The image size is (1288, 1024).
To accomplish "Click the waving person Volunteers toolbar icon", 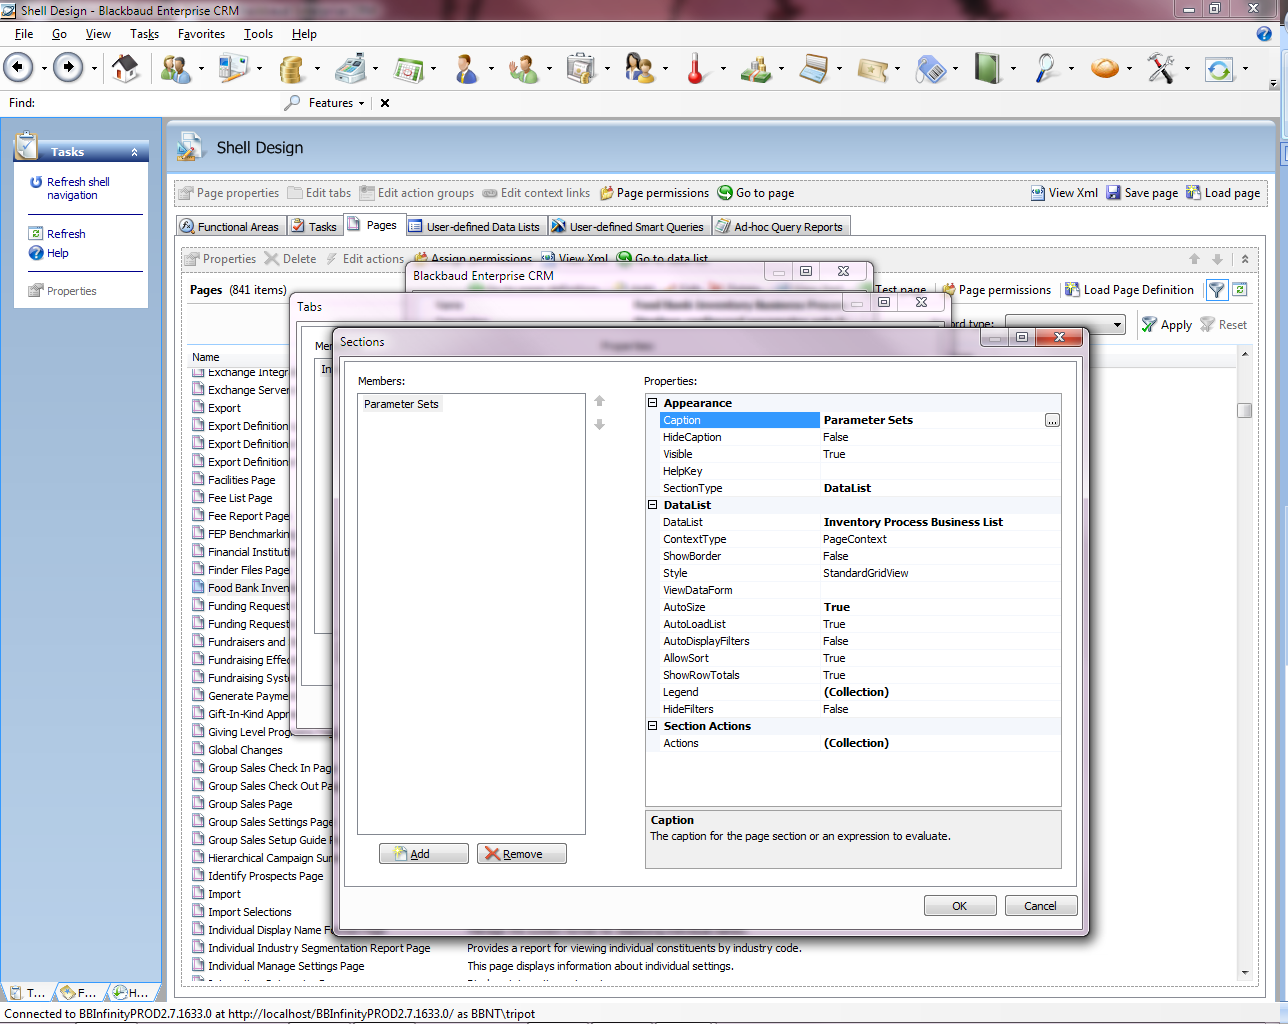I will (x=523, y=68).
